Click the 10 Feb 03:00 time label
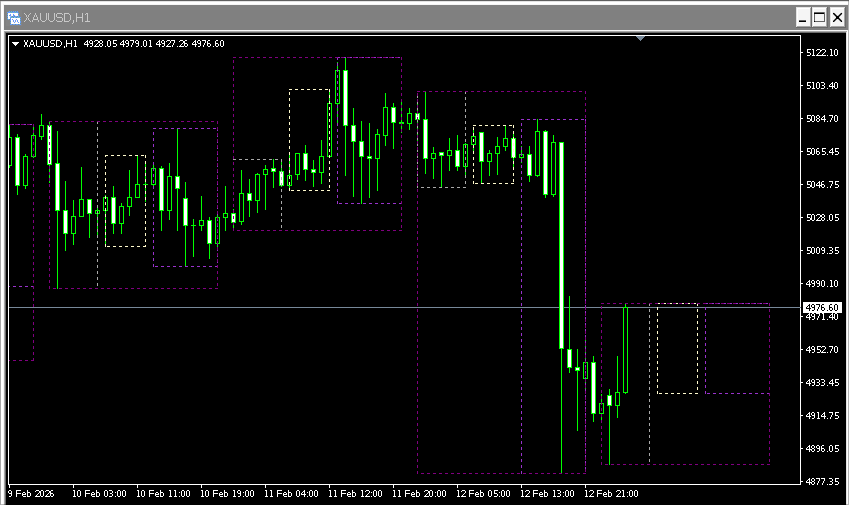 [x=99, y=494]
